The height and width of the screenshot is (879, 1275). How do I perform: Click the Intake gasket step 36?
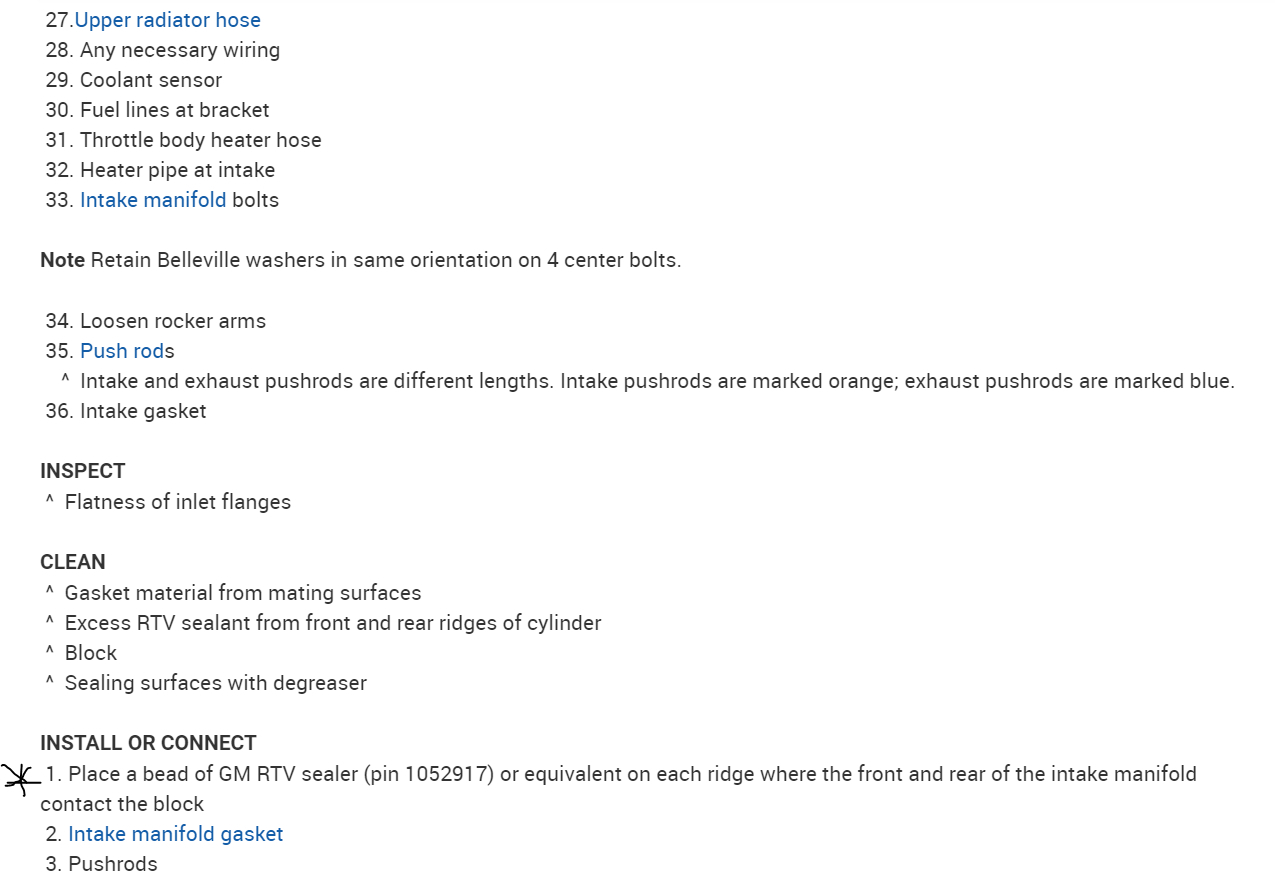pyautogui.click(x=142, y=411)
